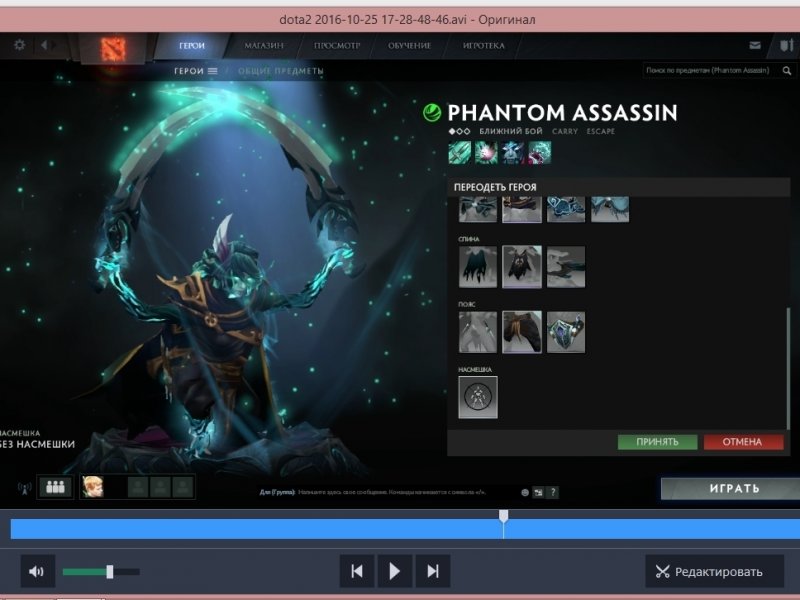Click the chat window expand icon
Screen dimensions: 800x600
(x=538, y=492)
